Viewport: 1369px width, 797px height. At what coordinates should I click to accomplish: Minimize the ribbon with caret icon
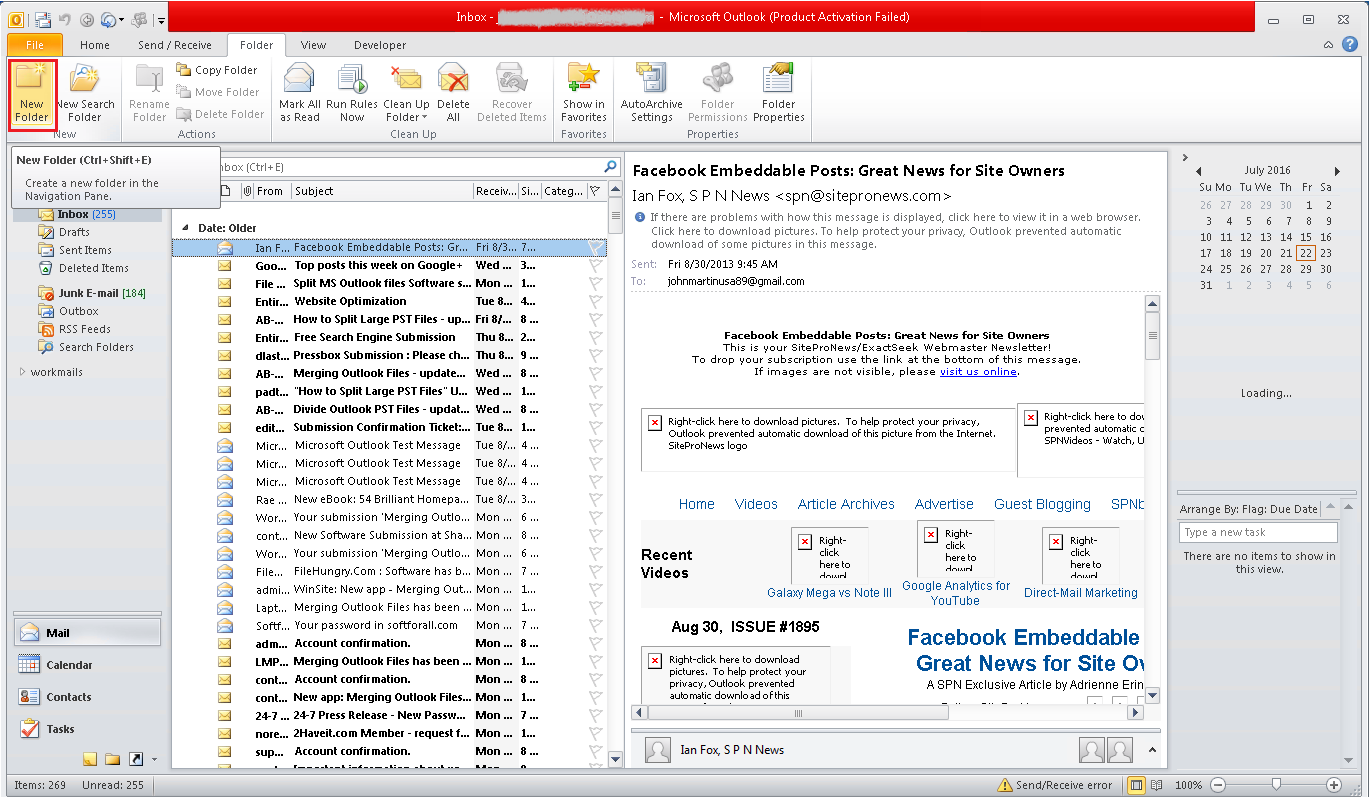(1327, 45)
